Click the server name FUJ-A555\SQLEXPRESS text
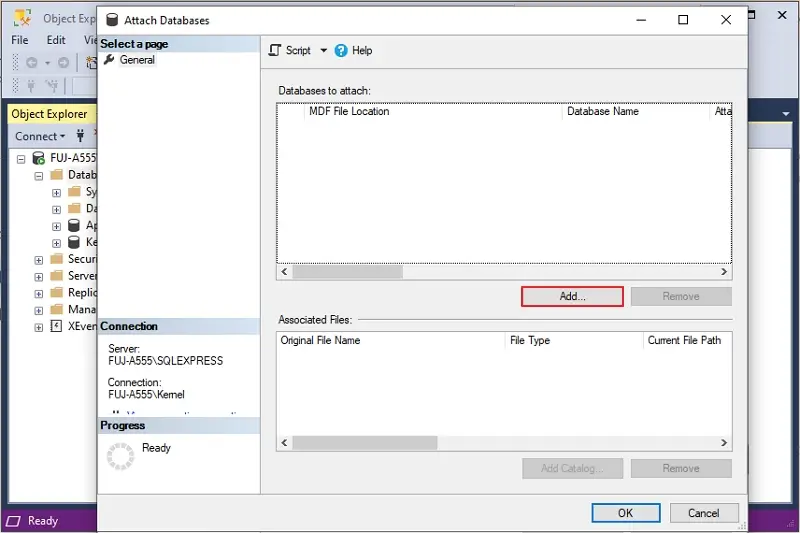 (165, 361)
